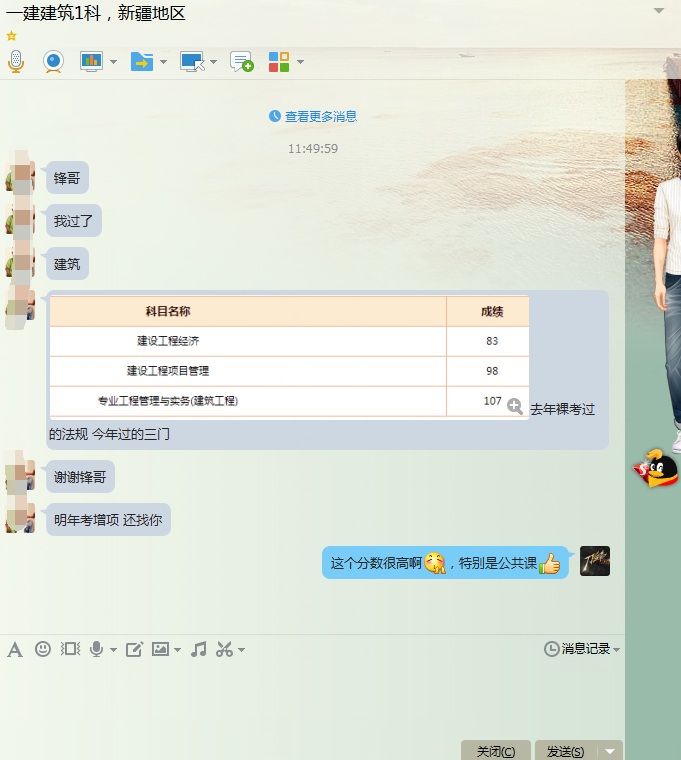Open the presentation demo chart icon
The height and width of the screenshot is (760, 681).
(92, 62)
